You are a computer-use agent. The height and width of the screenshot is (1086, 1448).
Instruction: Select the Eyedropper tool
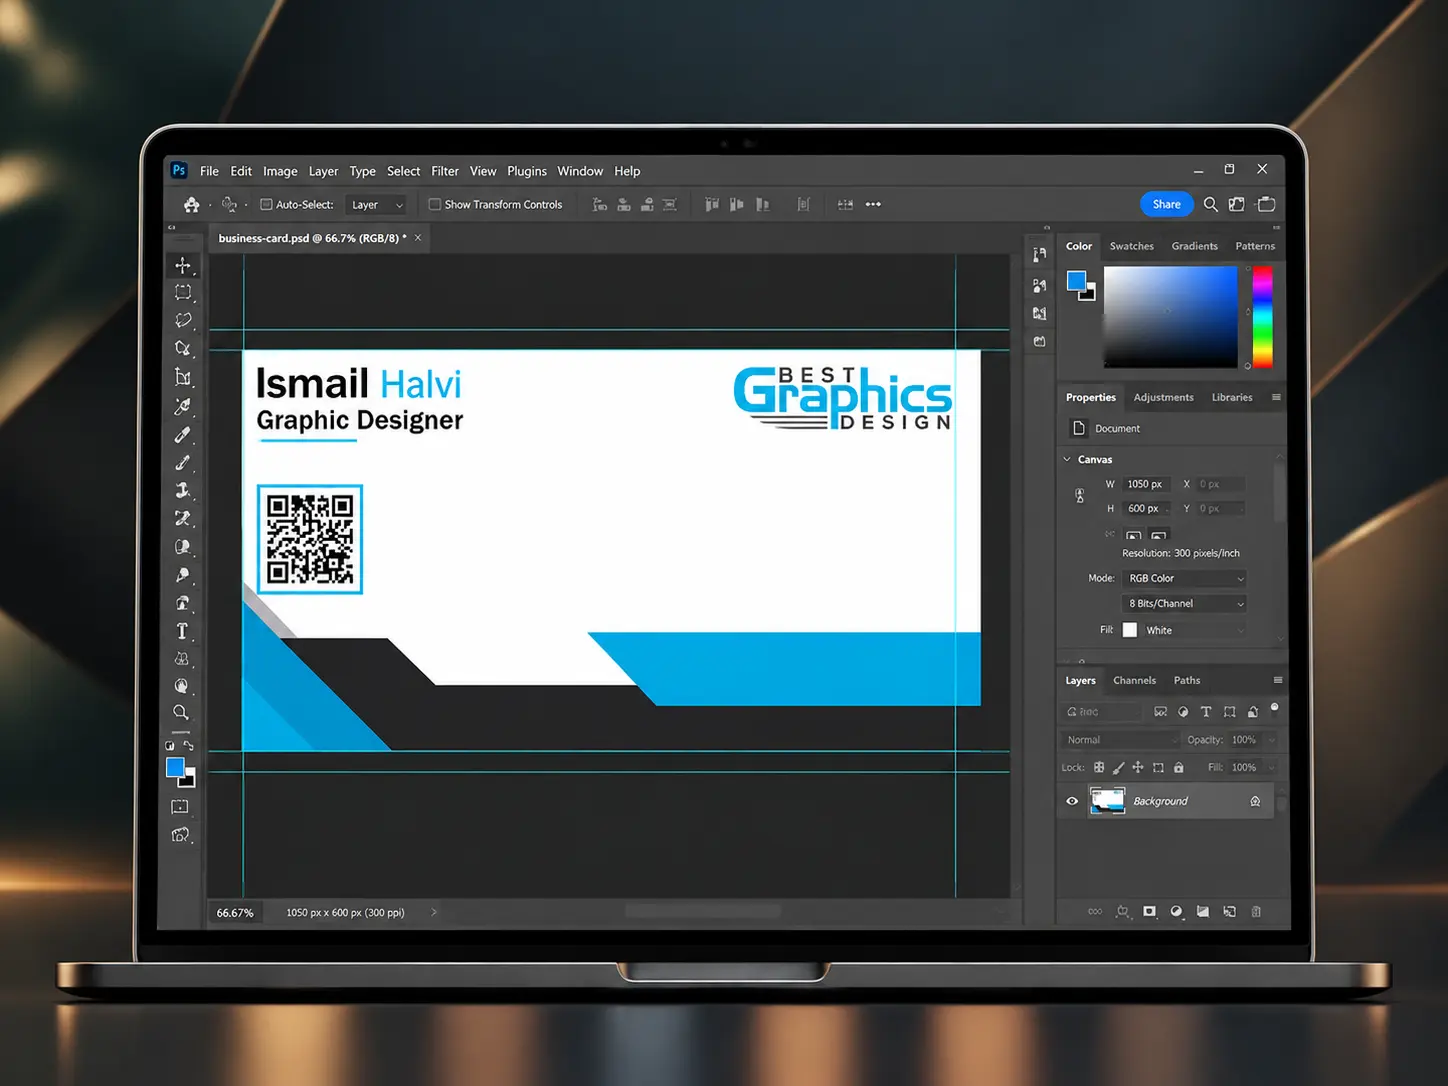(183, 406)
